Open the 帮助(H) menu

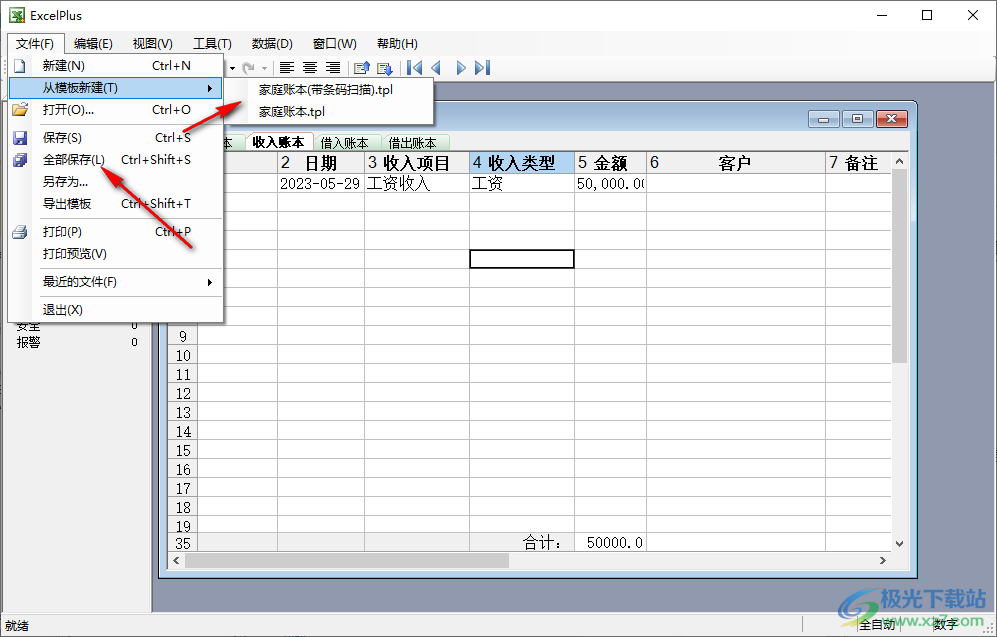pos(397,44)
